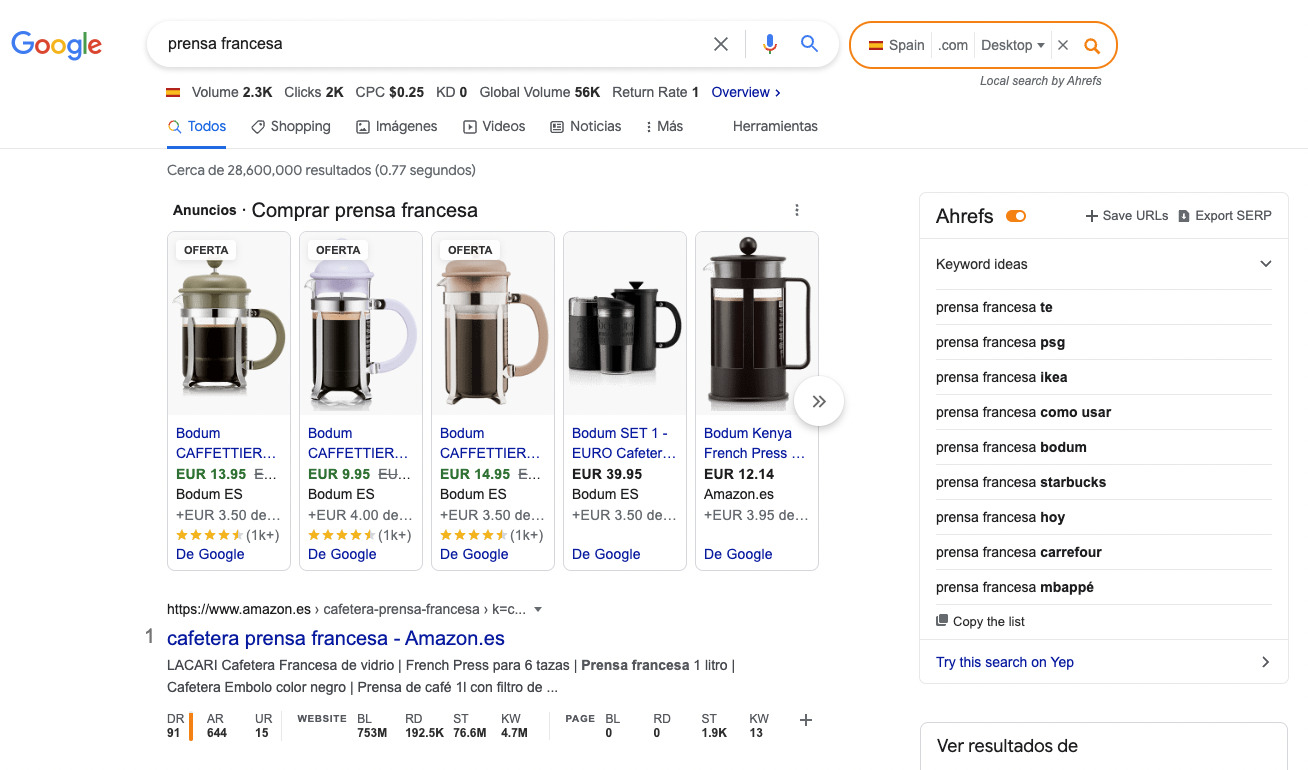The image size is (1308, 770).
Task: Click the Google logo
Action: click(x=57, y=45)
